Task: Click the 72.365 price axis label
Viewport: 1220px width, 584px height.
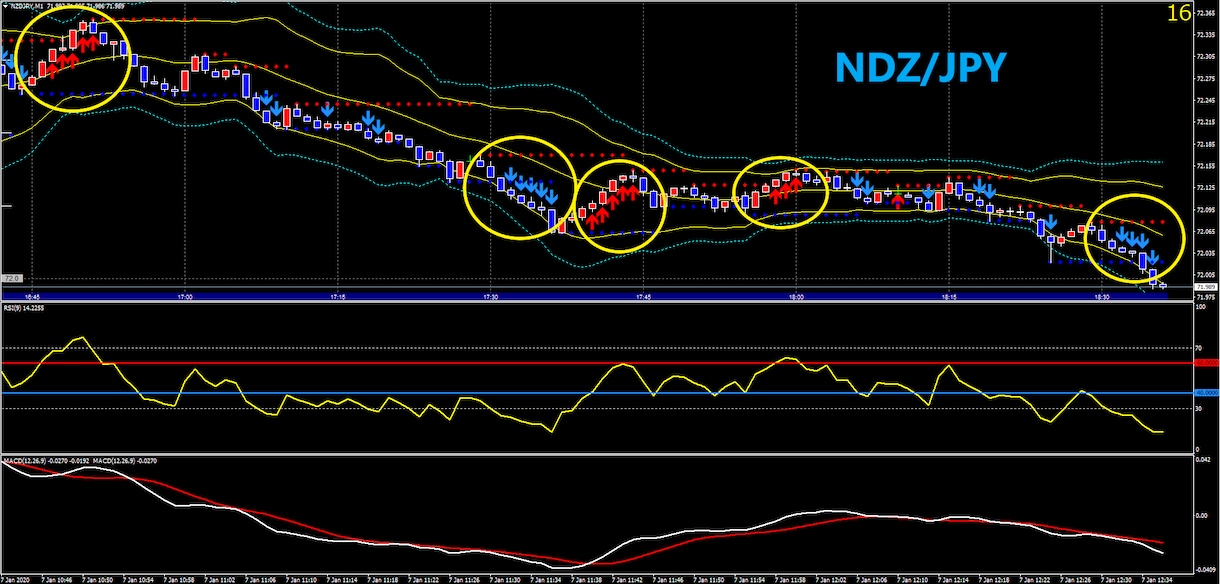Action: [x=1207, y=12]
